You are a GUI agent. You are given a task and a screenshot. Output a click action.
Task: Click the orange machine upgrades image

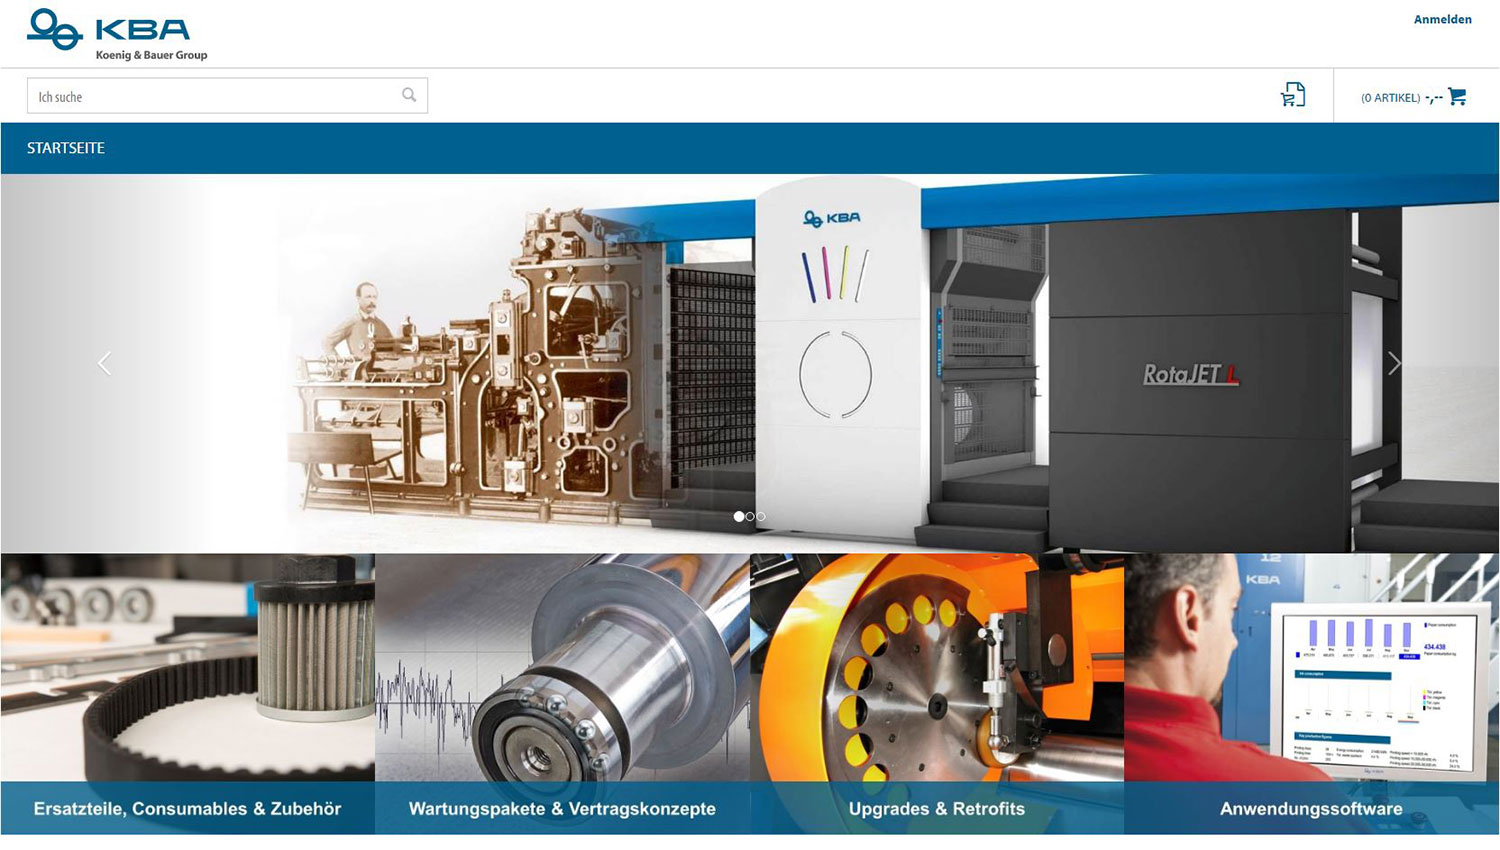point(937,667)
